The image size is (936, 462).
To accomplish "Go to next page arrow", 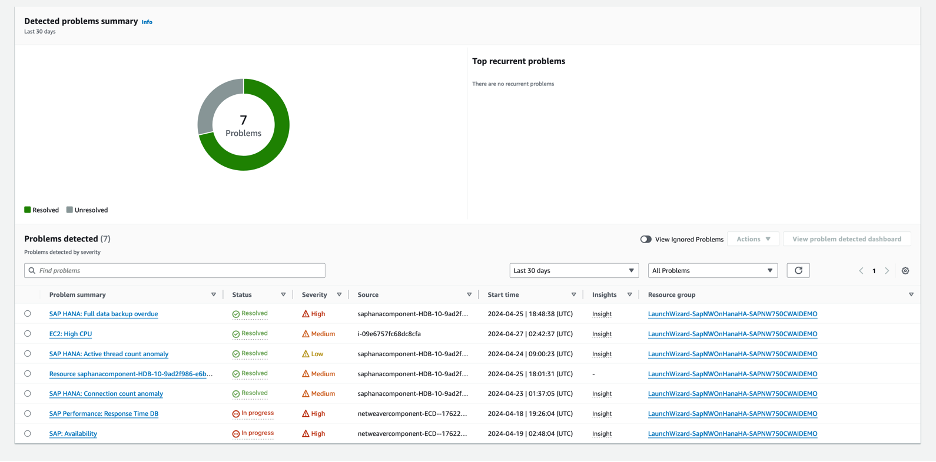I will click(887, 270).
